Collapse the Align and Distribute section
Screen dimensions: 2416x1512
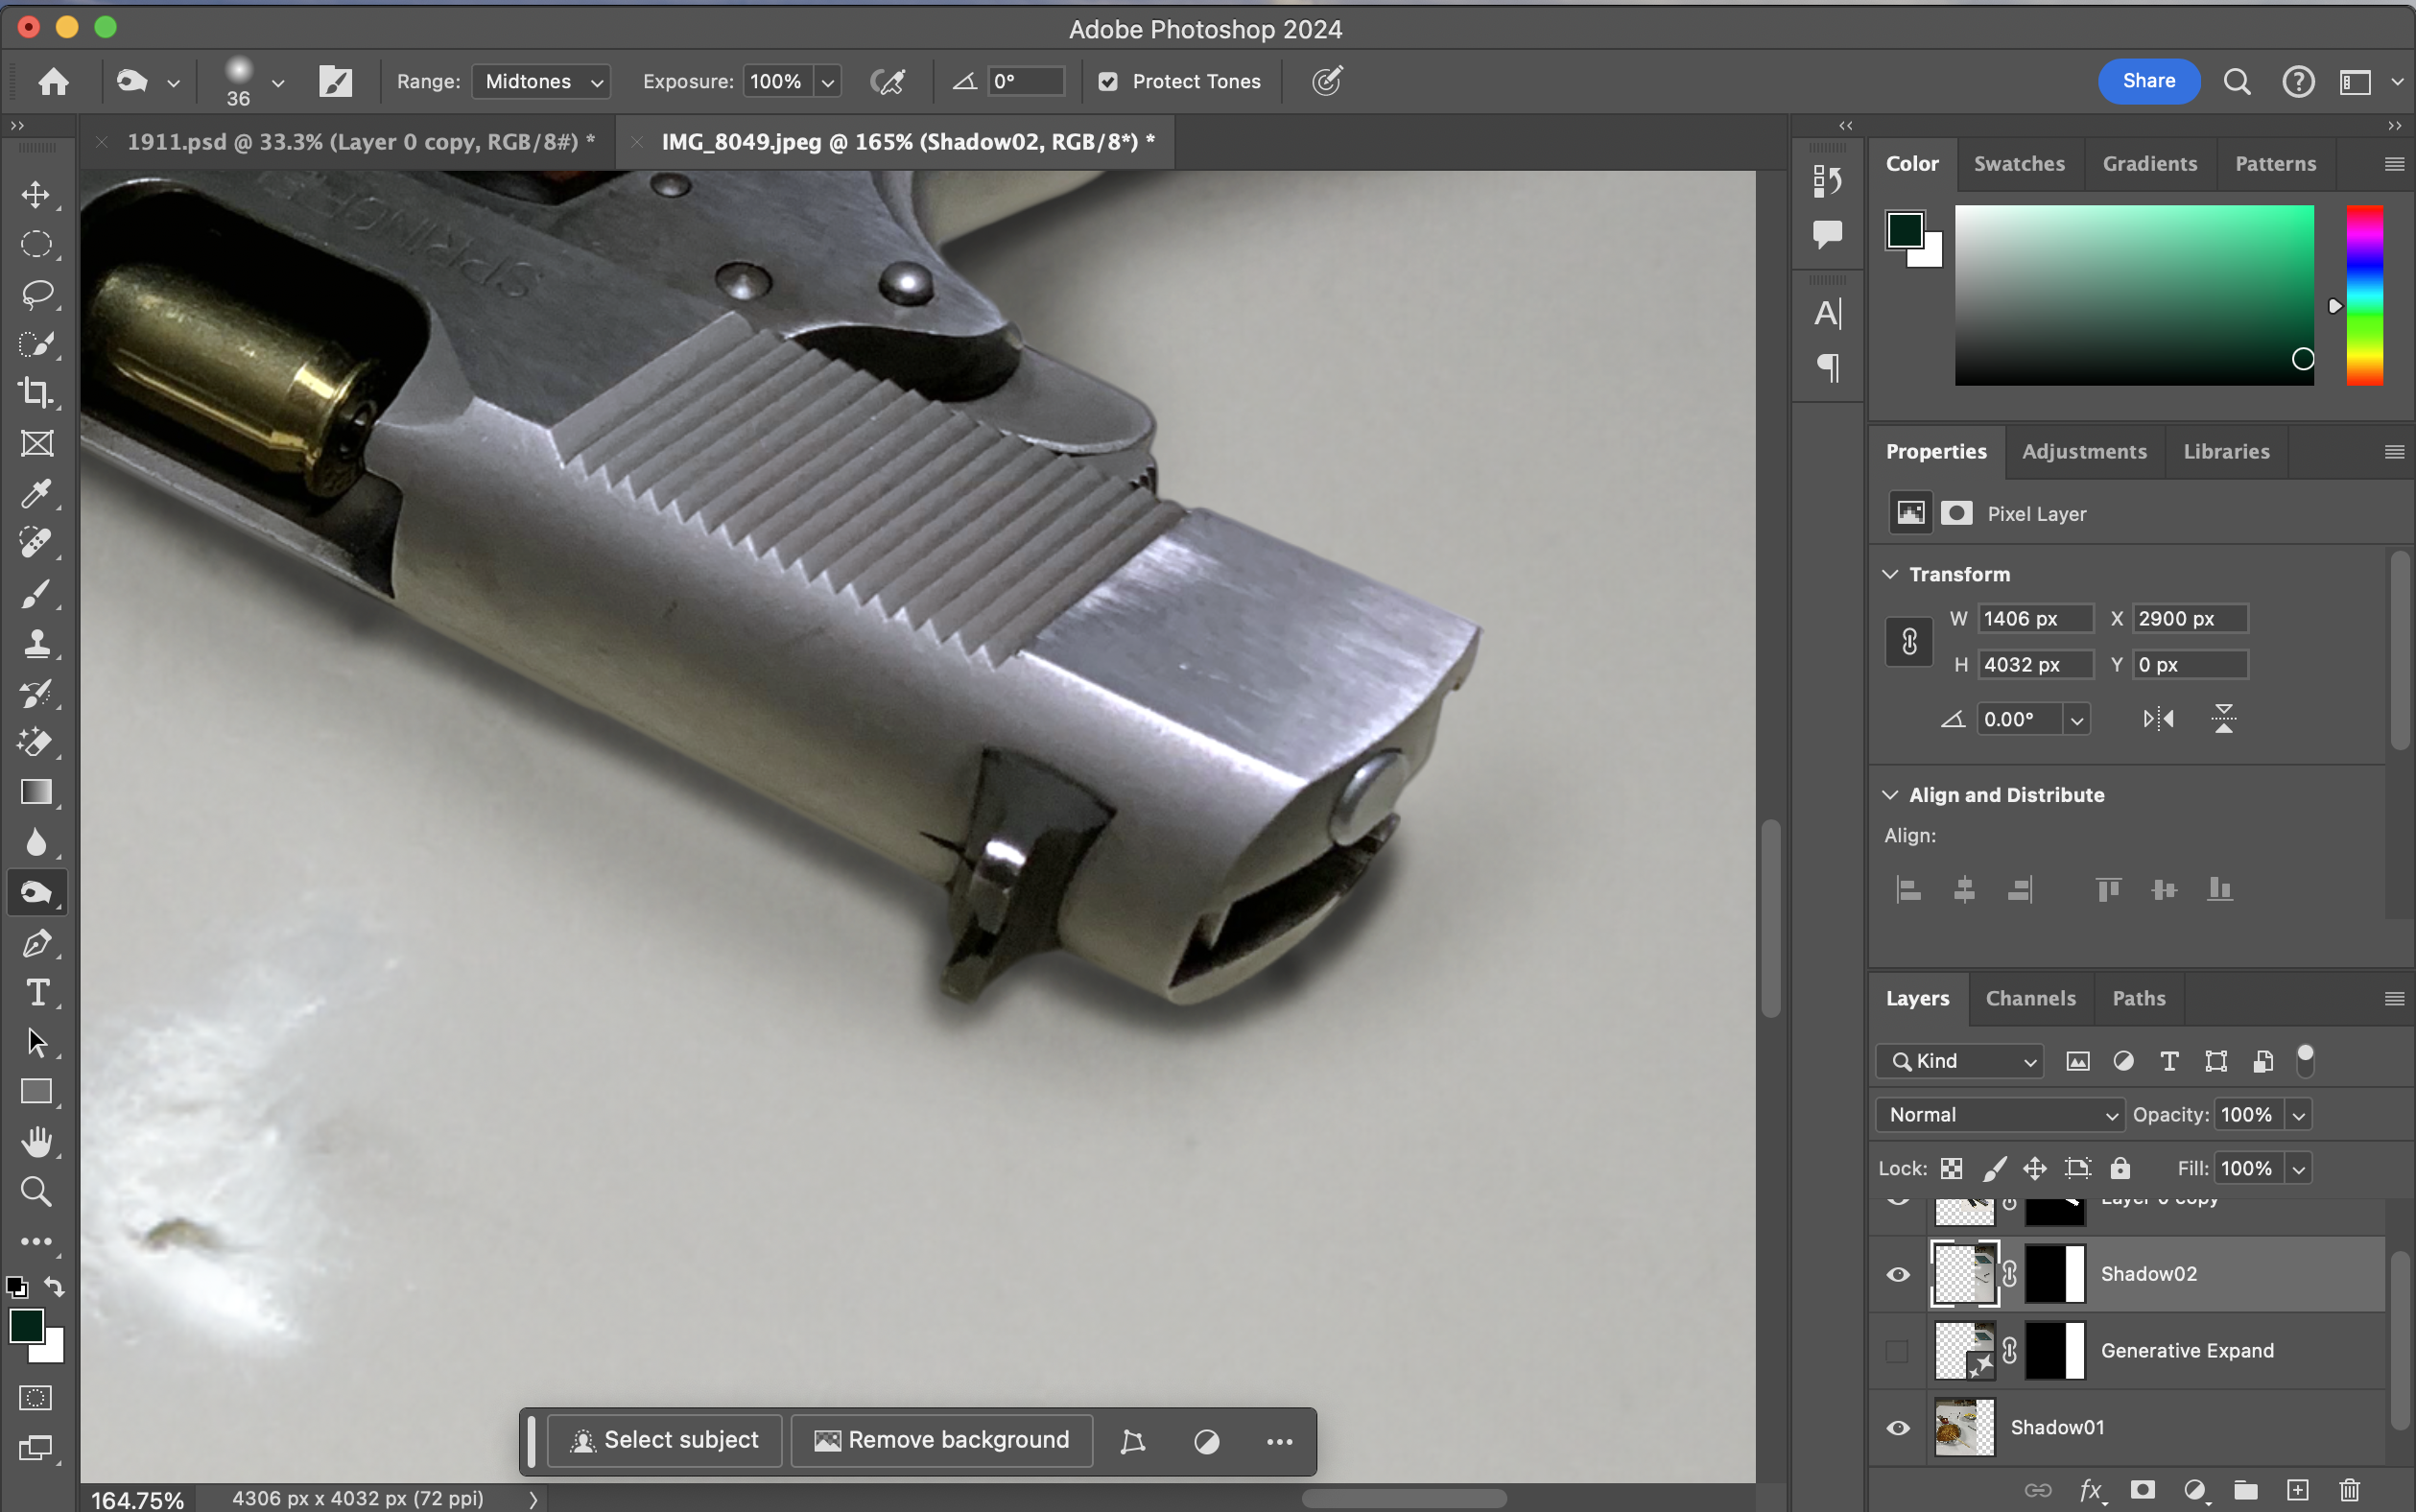point(1890,795)
